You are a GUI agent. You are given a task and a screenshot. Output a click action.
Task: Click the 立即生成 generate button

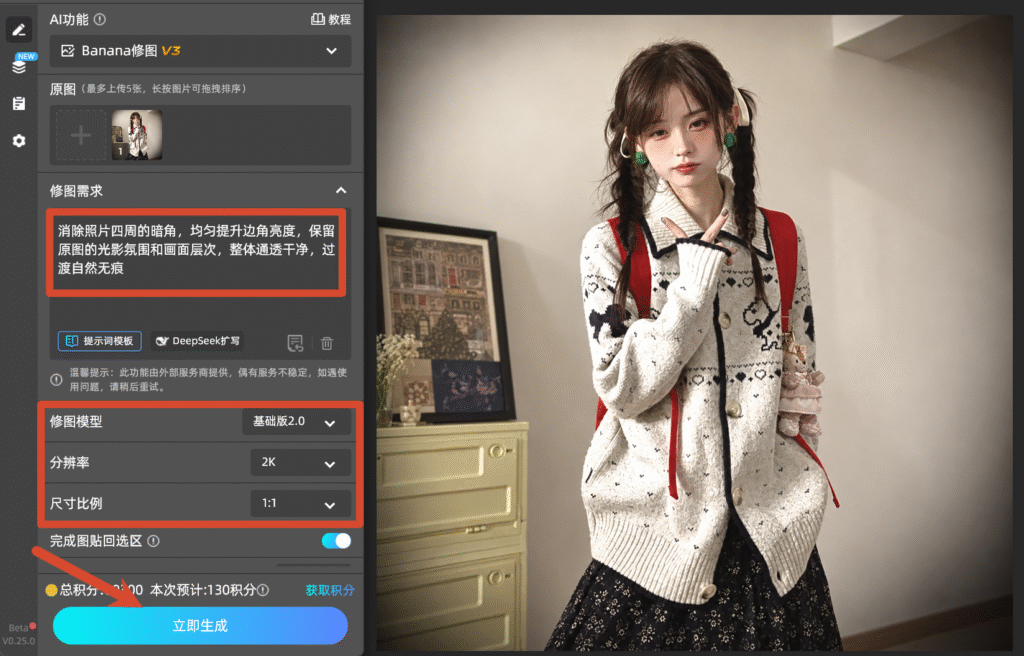tap(200, 626)
